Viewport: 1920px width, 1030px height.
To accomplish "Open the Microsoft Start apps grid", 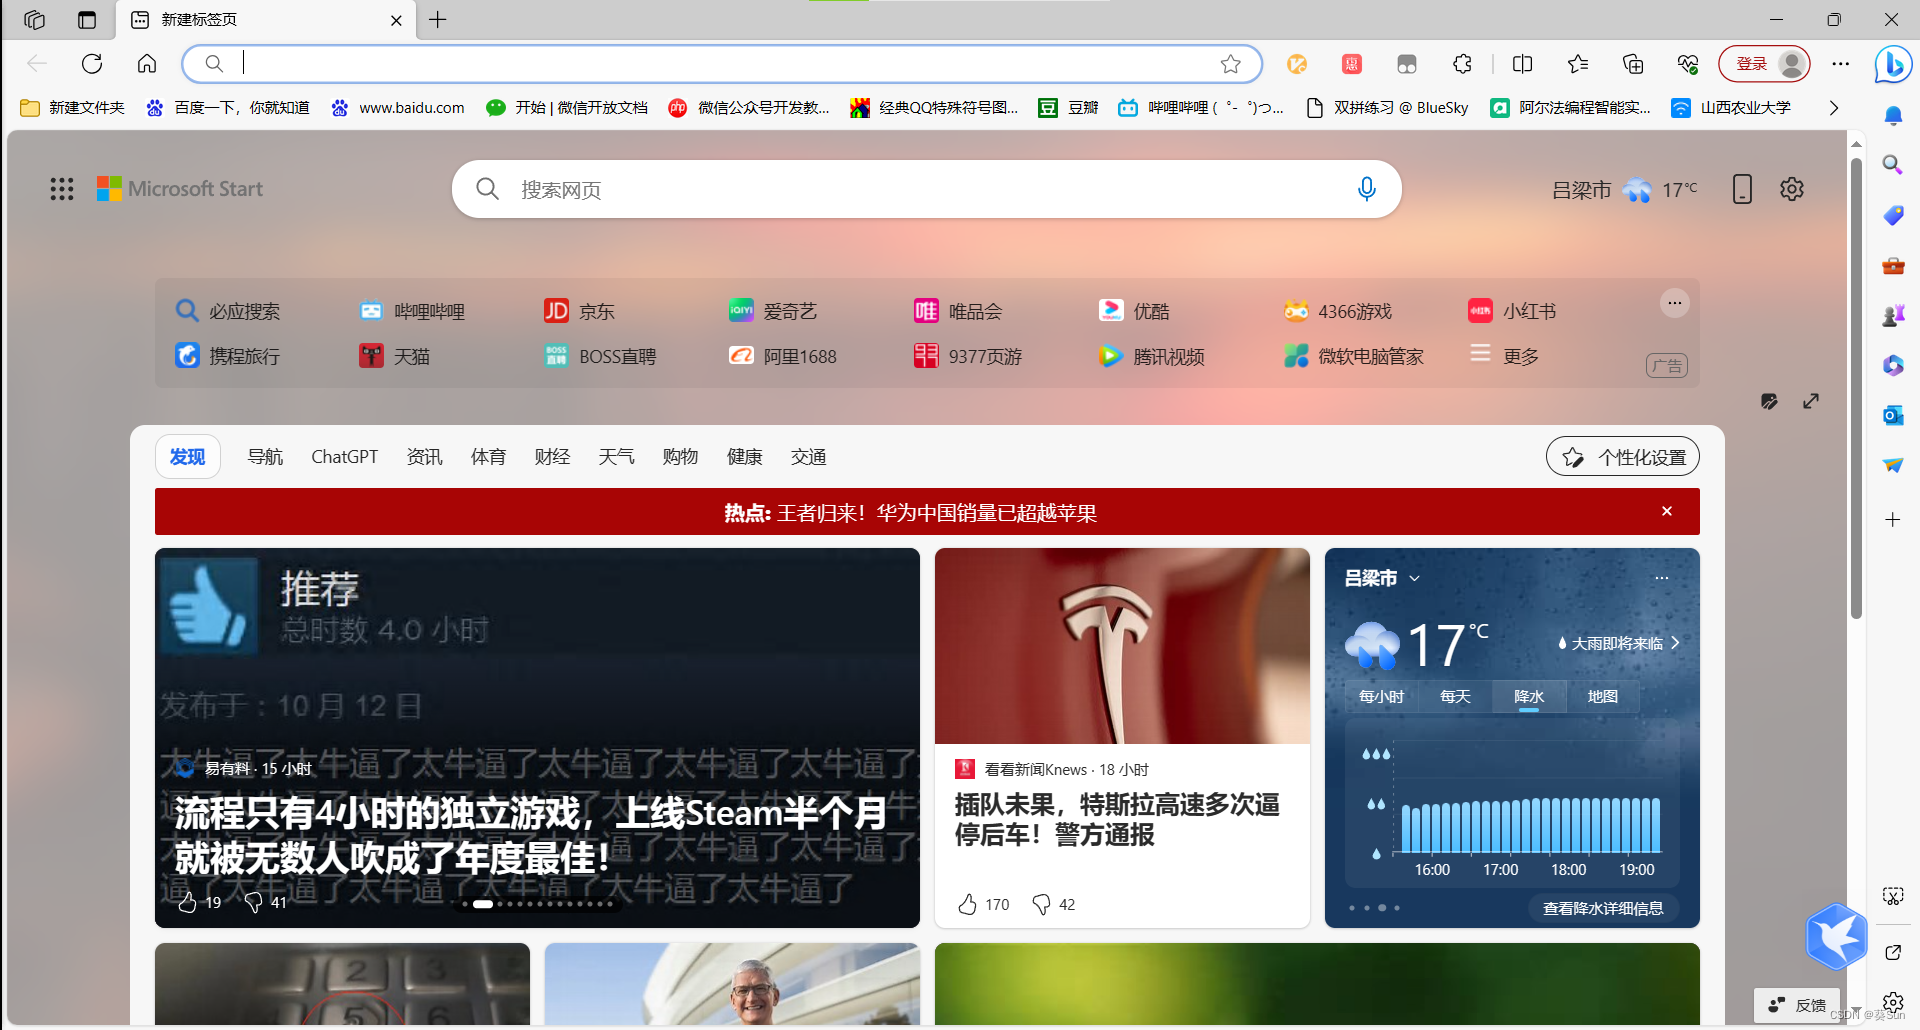I will point(62,189).
